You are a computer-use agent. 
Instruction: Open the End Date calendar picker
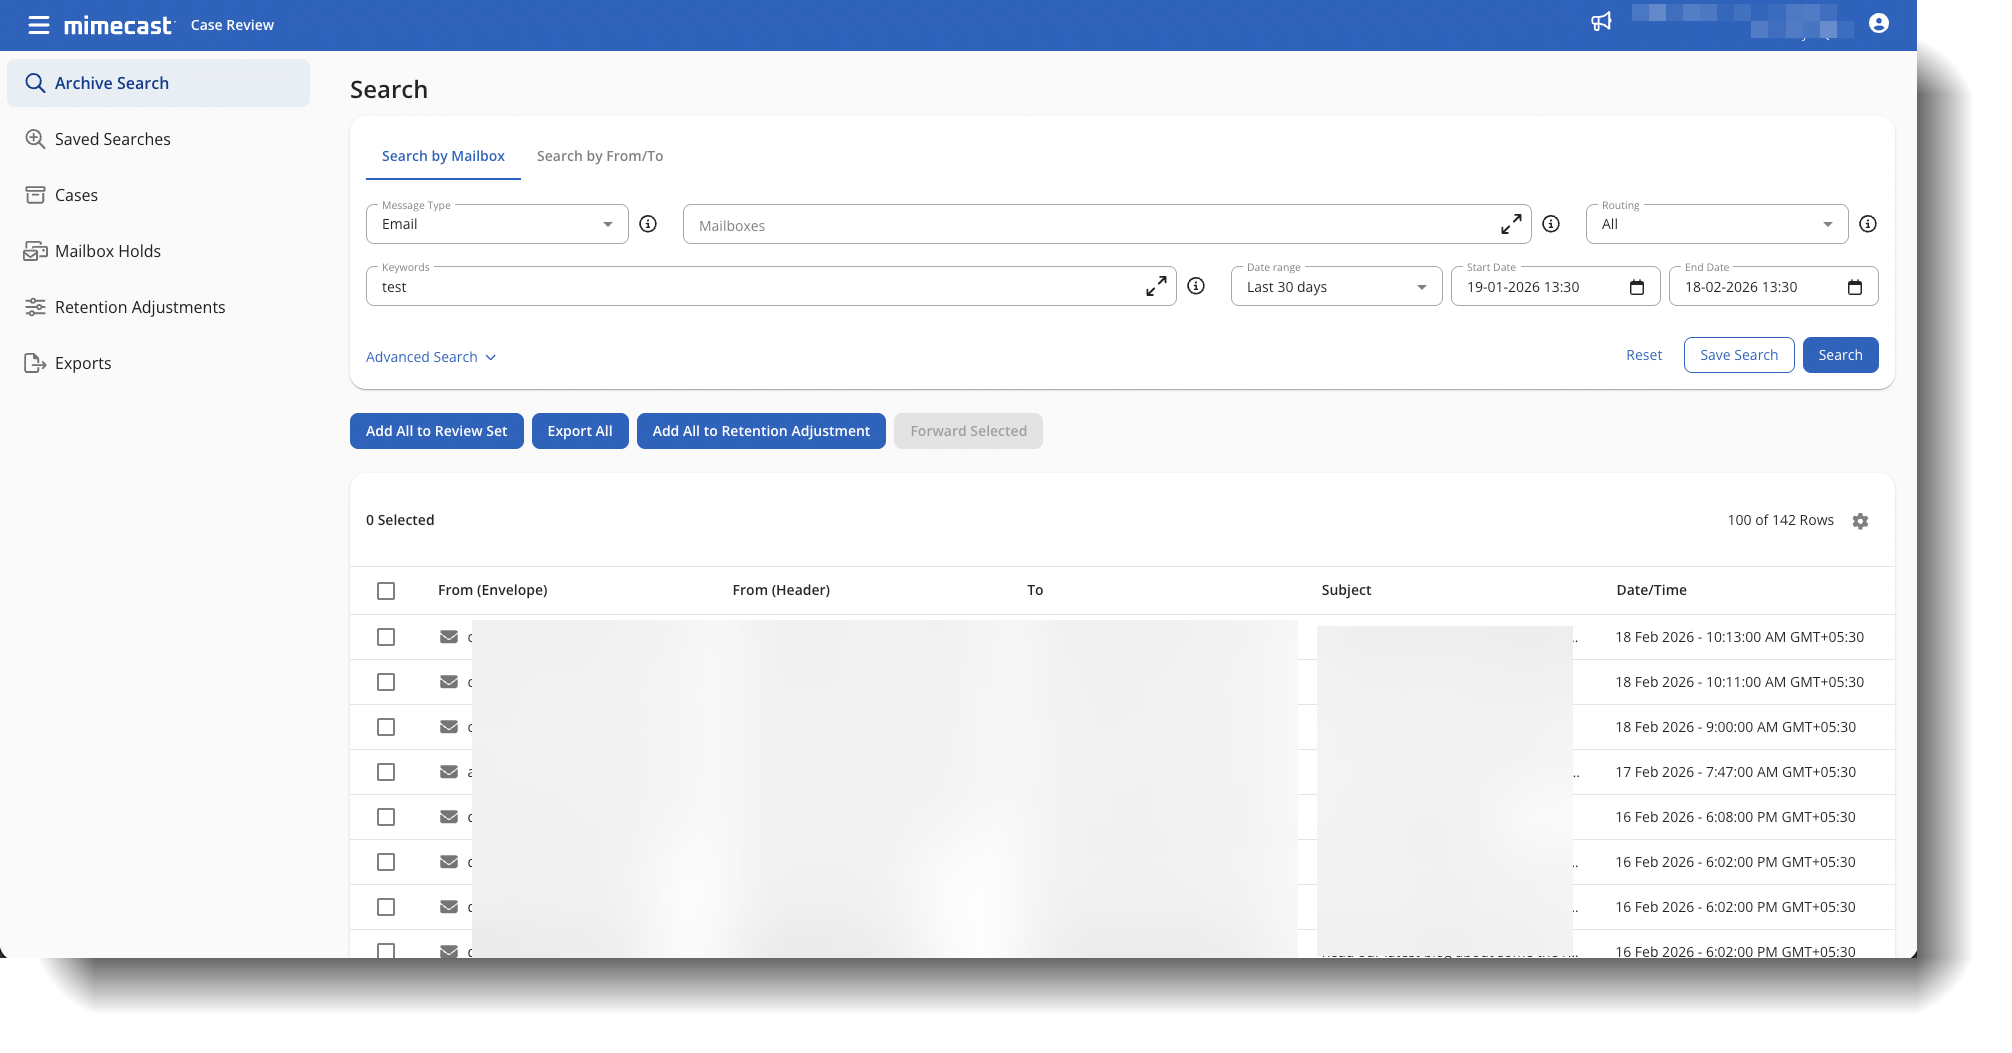(x=1855, y=288)
